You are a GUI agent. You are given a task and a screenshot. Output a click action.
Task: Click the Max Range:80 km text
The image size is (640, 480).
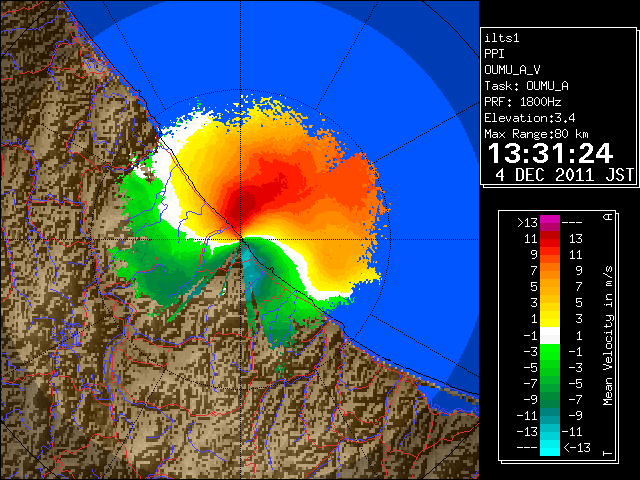(x=536, y=134)
